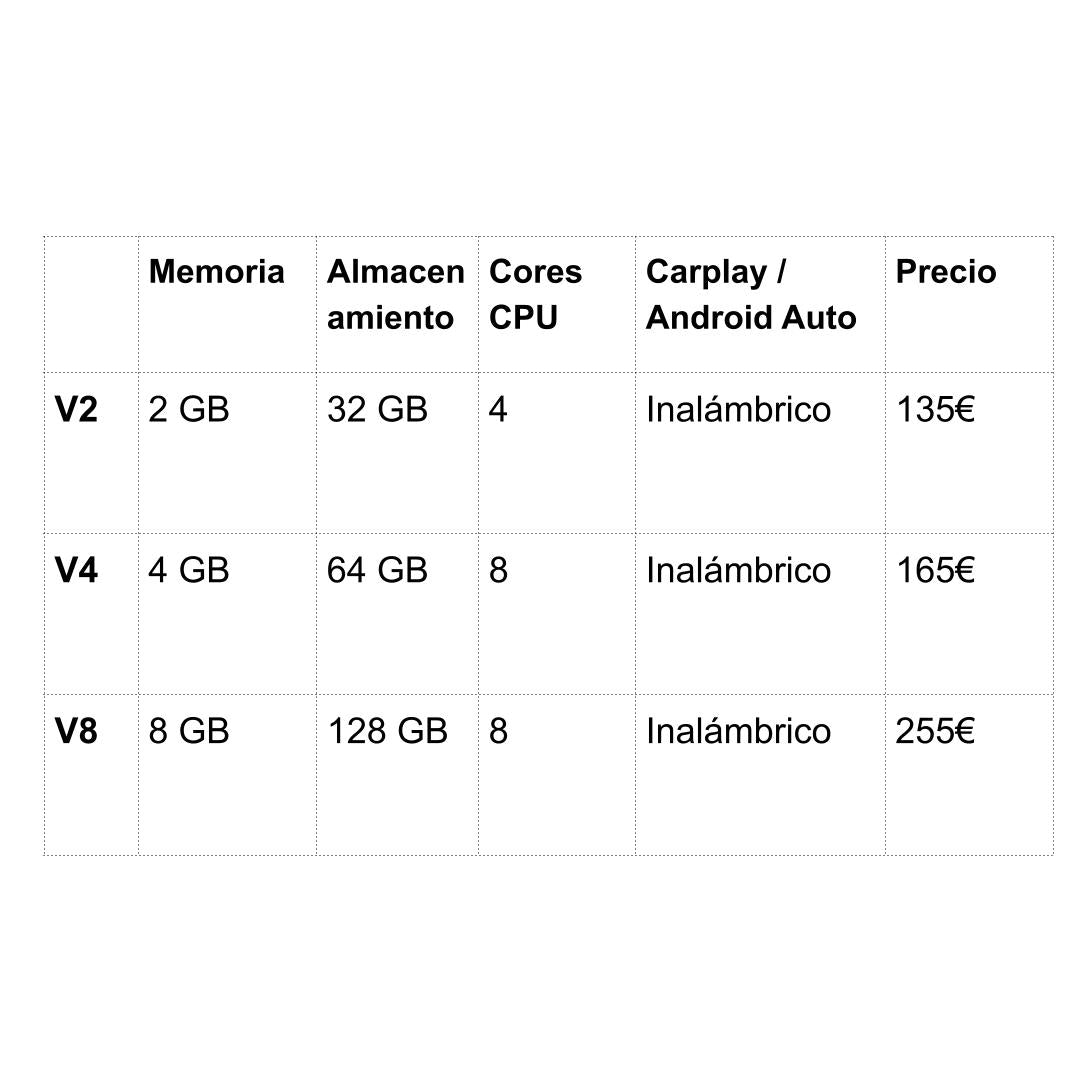Select the Carplay / Android Auto header
This screenshot has height=1080, width=1080.
click(751, 295)
